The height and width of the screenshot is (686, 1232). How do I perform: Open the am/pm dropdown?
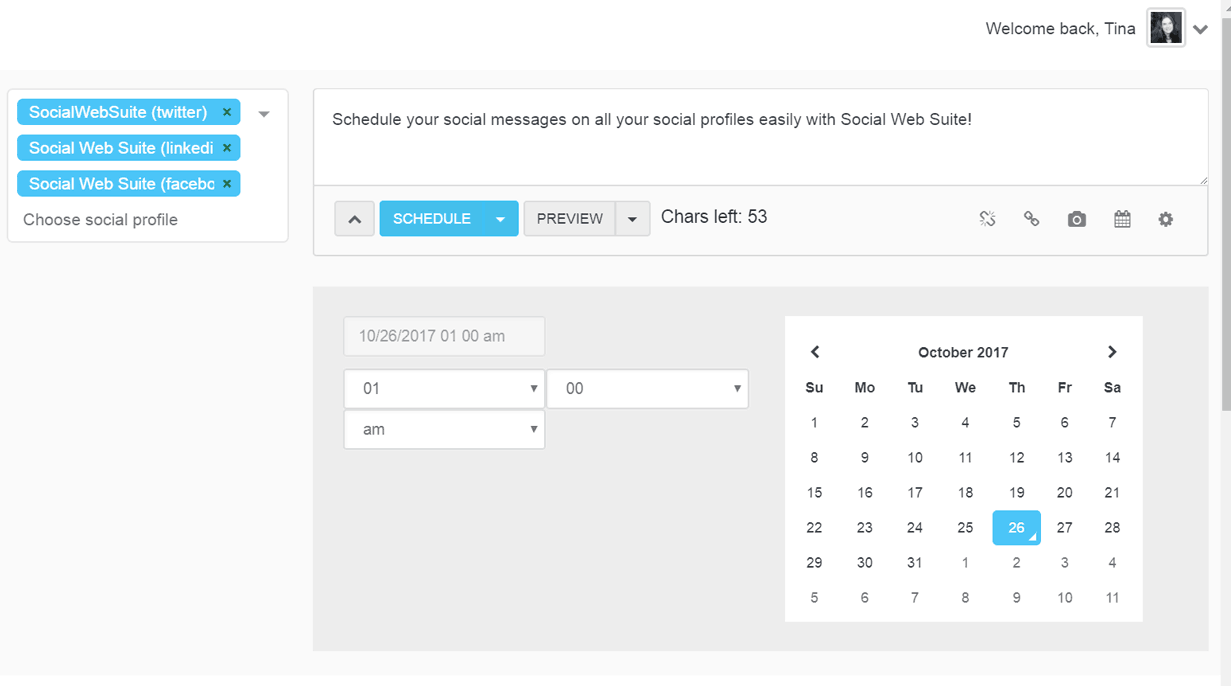pyautogui.click(x=444, y=430)
